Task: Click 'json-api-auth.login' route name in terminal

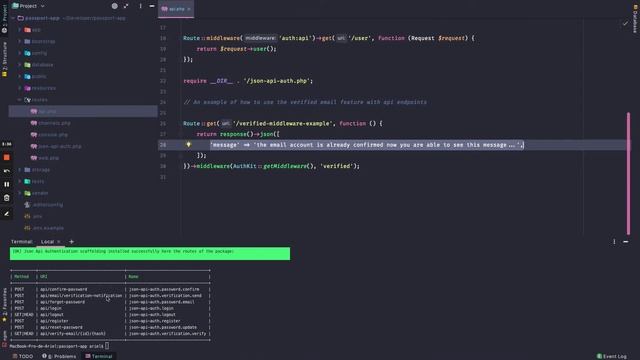Action: pos(151,308)
